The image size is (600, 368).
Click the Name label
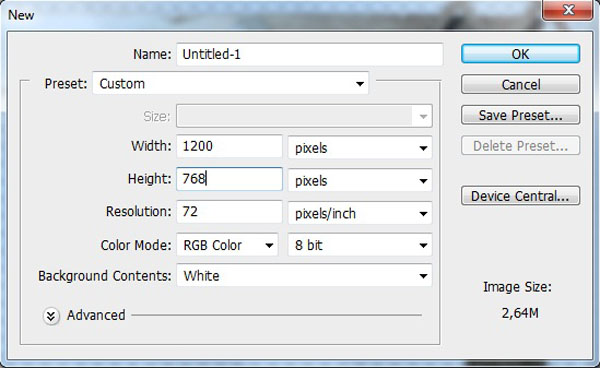[152, 54]
